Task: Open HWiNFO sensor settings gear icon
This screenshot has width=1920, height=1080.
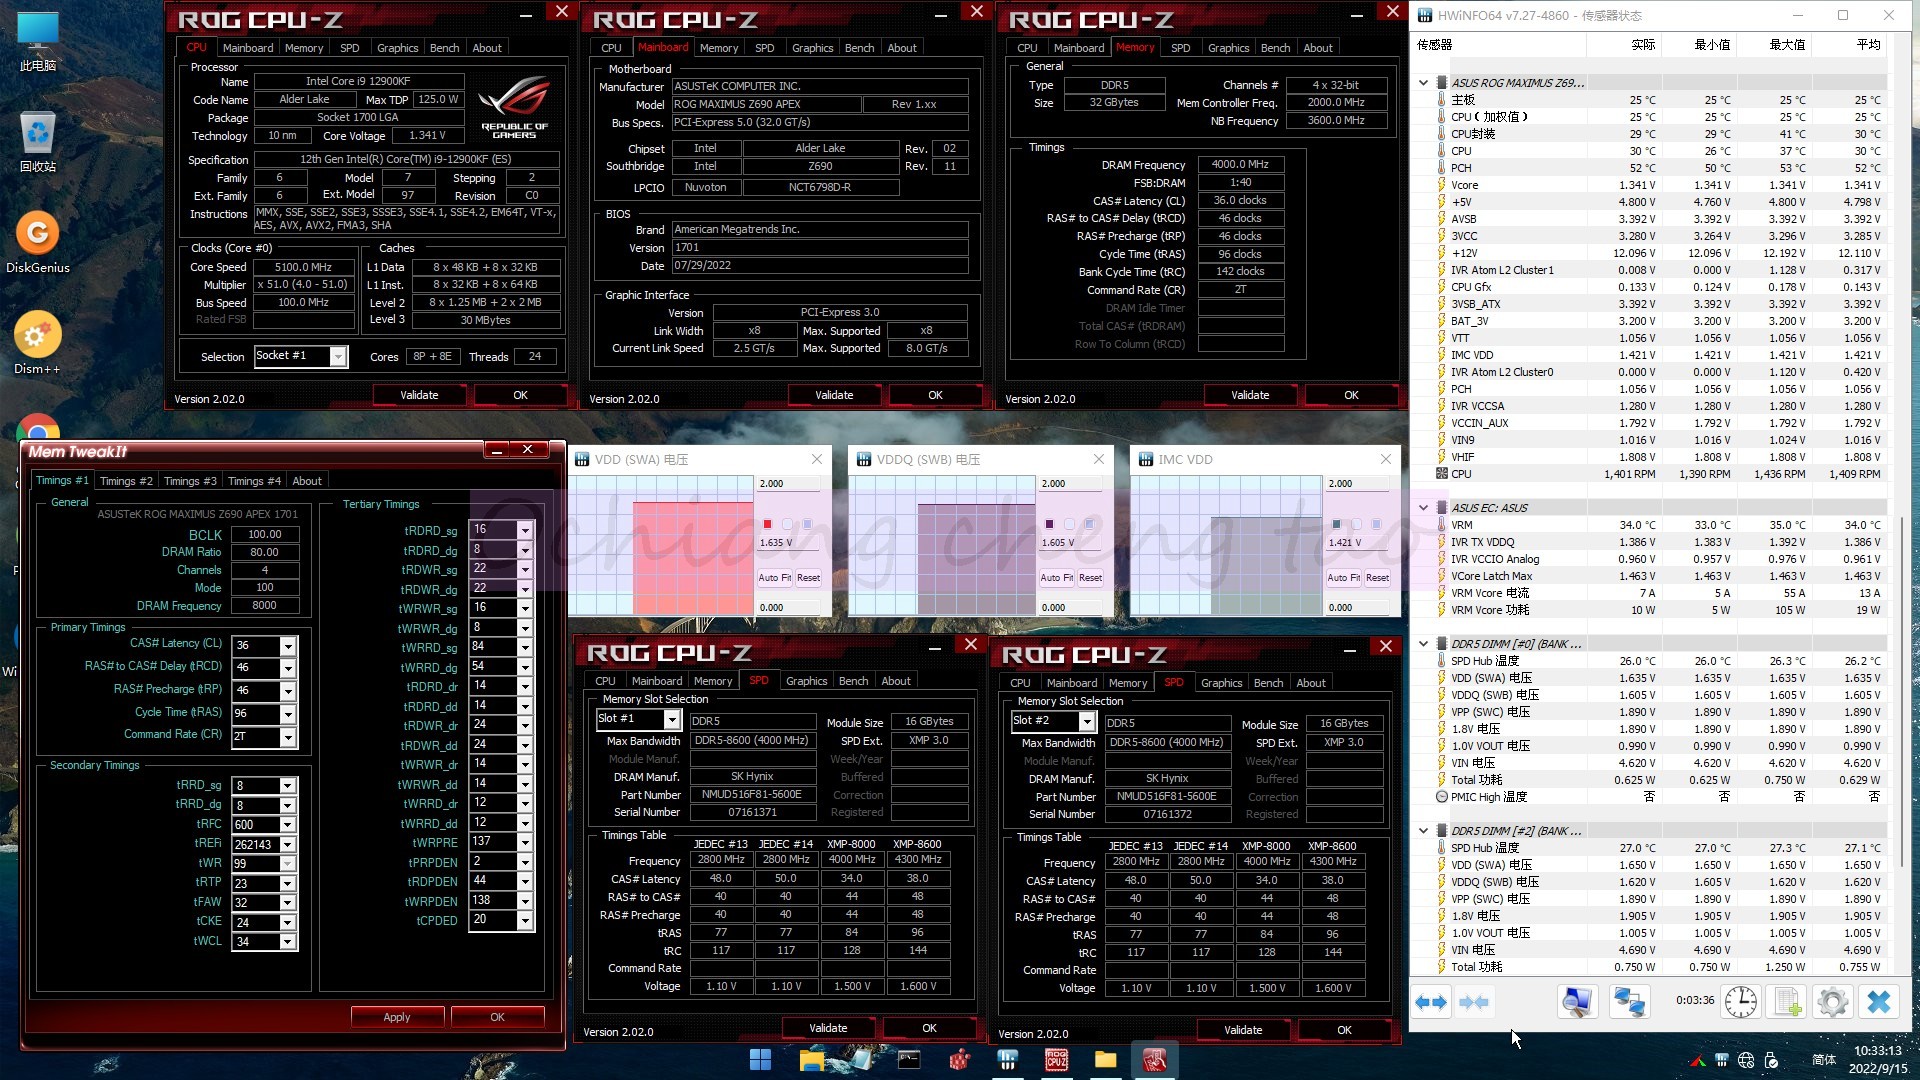Action: (x=1833, y=1002)
